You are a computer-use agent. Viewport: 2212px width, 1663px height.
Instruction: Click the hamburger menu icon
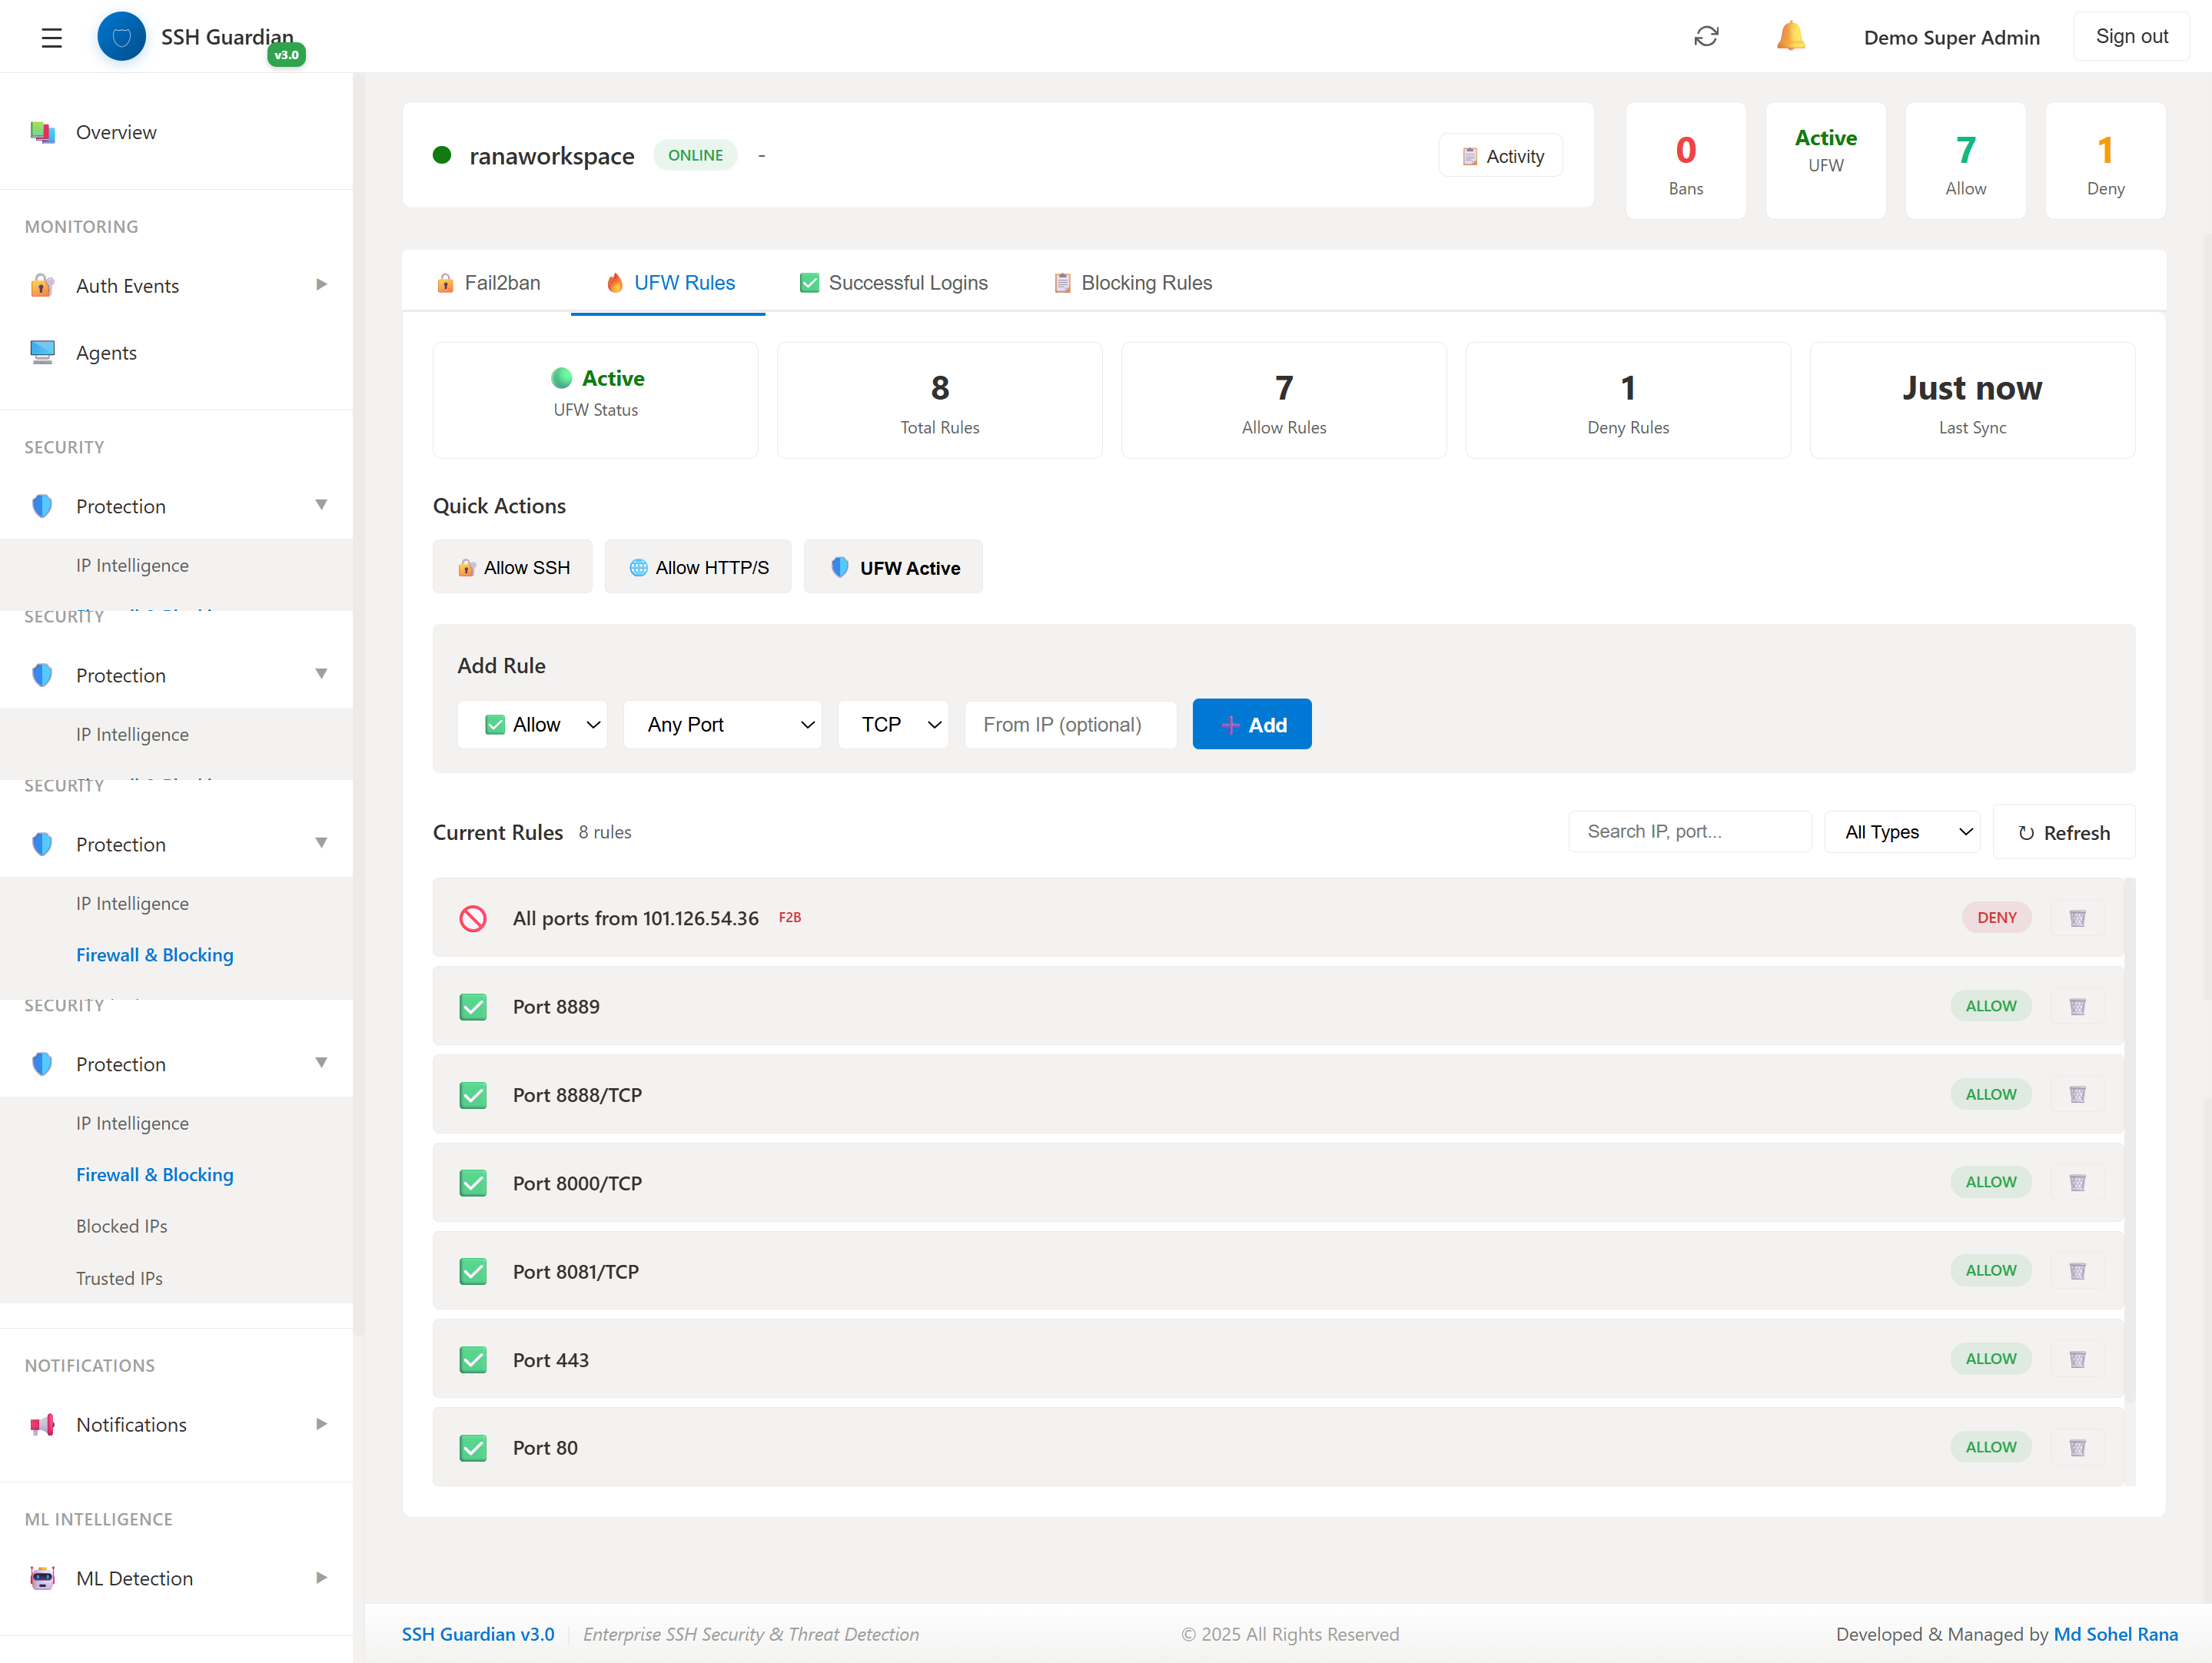coord(51,38)
